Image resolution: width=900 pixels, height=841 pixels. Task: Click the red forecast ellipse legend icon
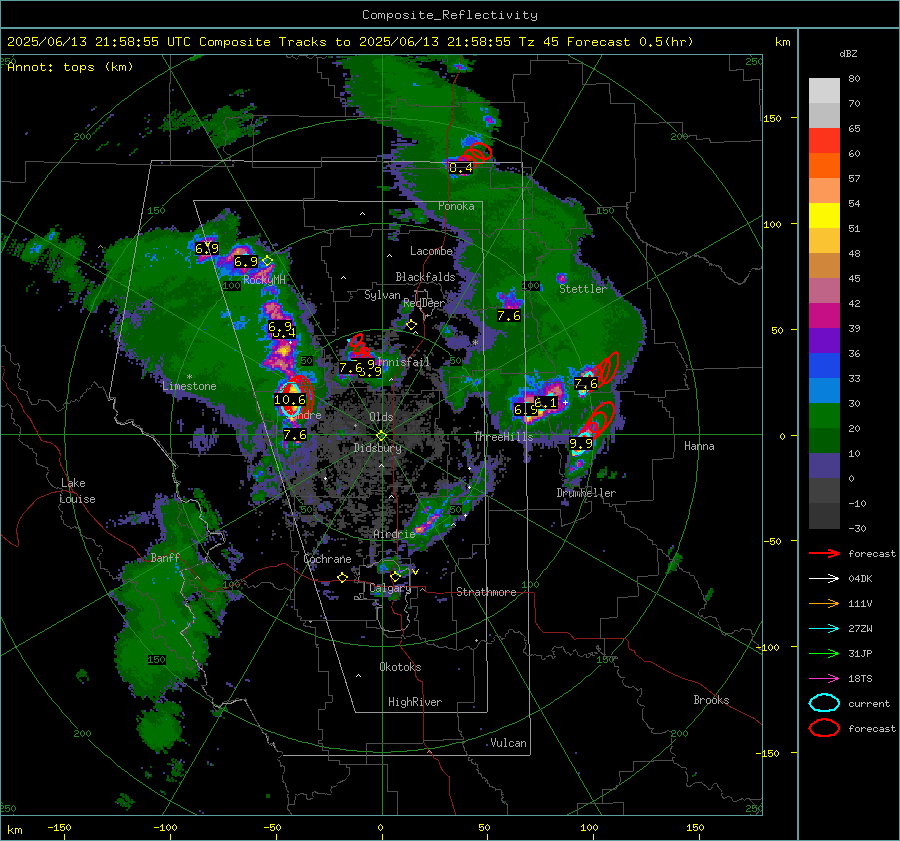[x=824, y=728]
